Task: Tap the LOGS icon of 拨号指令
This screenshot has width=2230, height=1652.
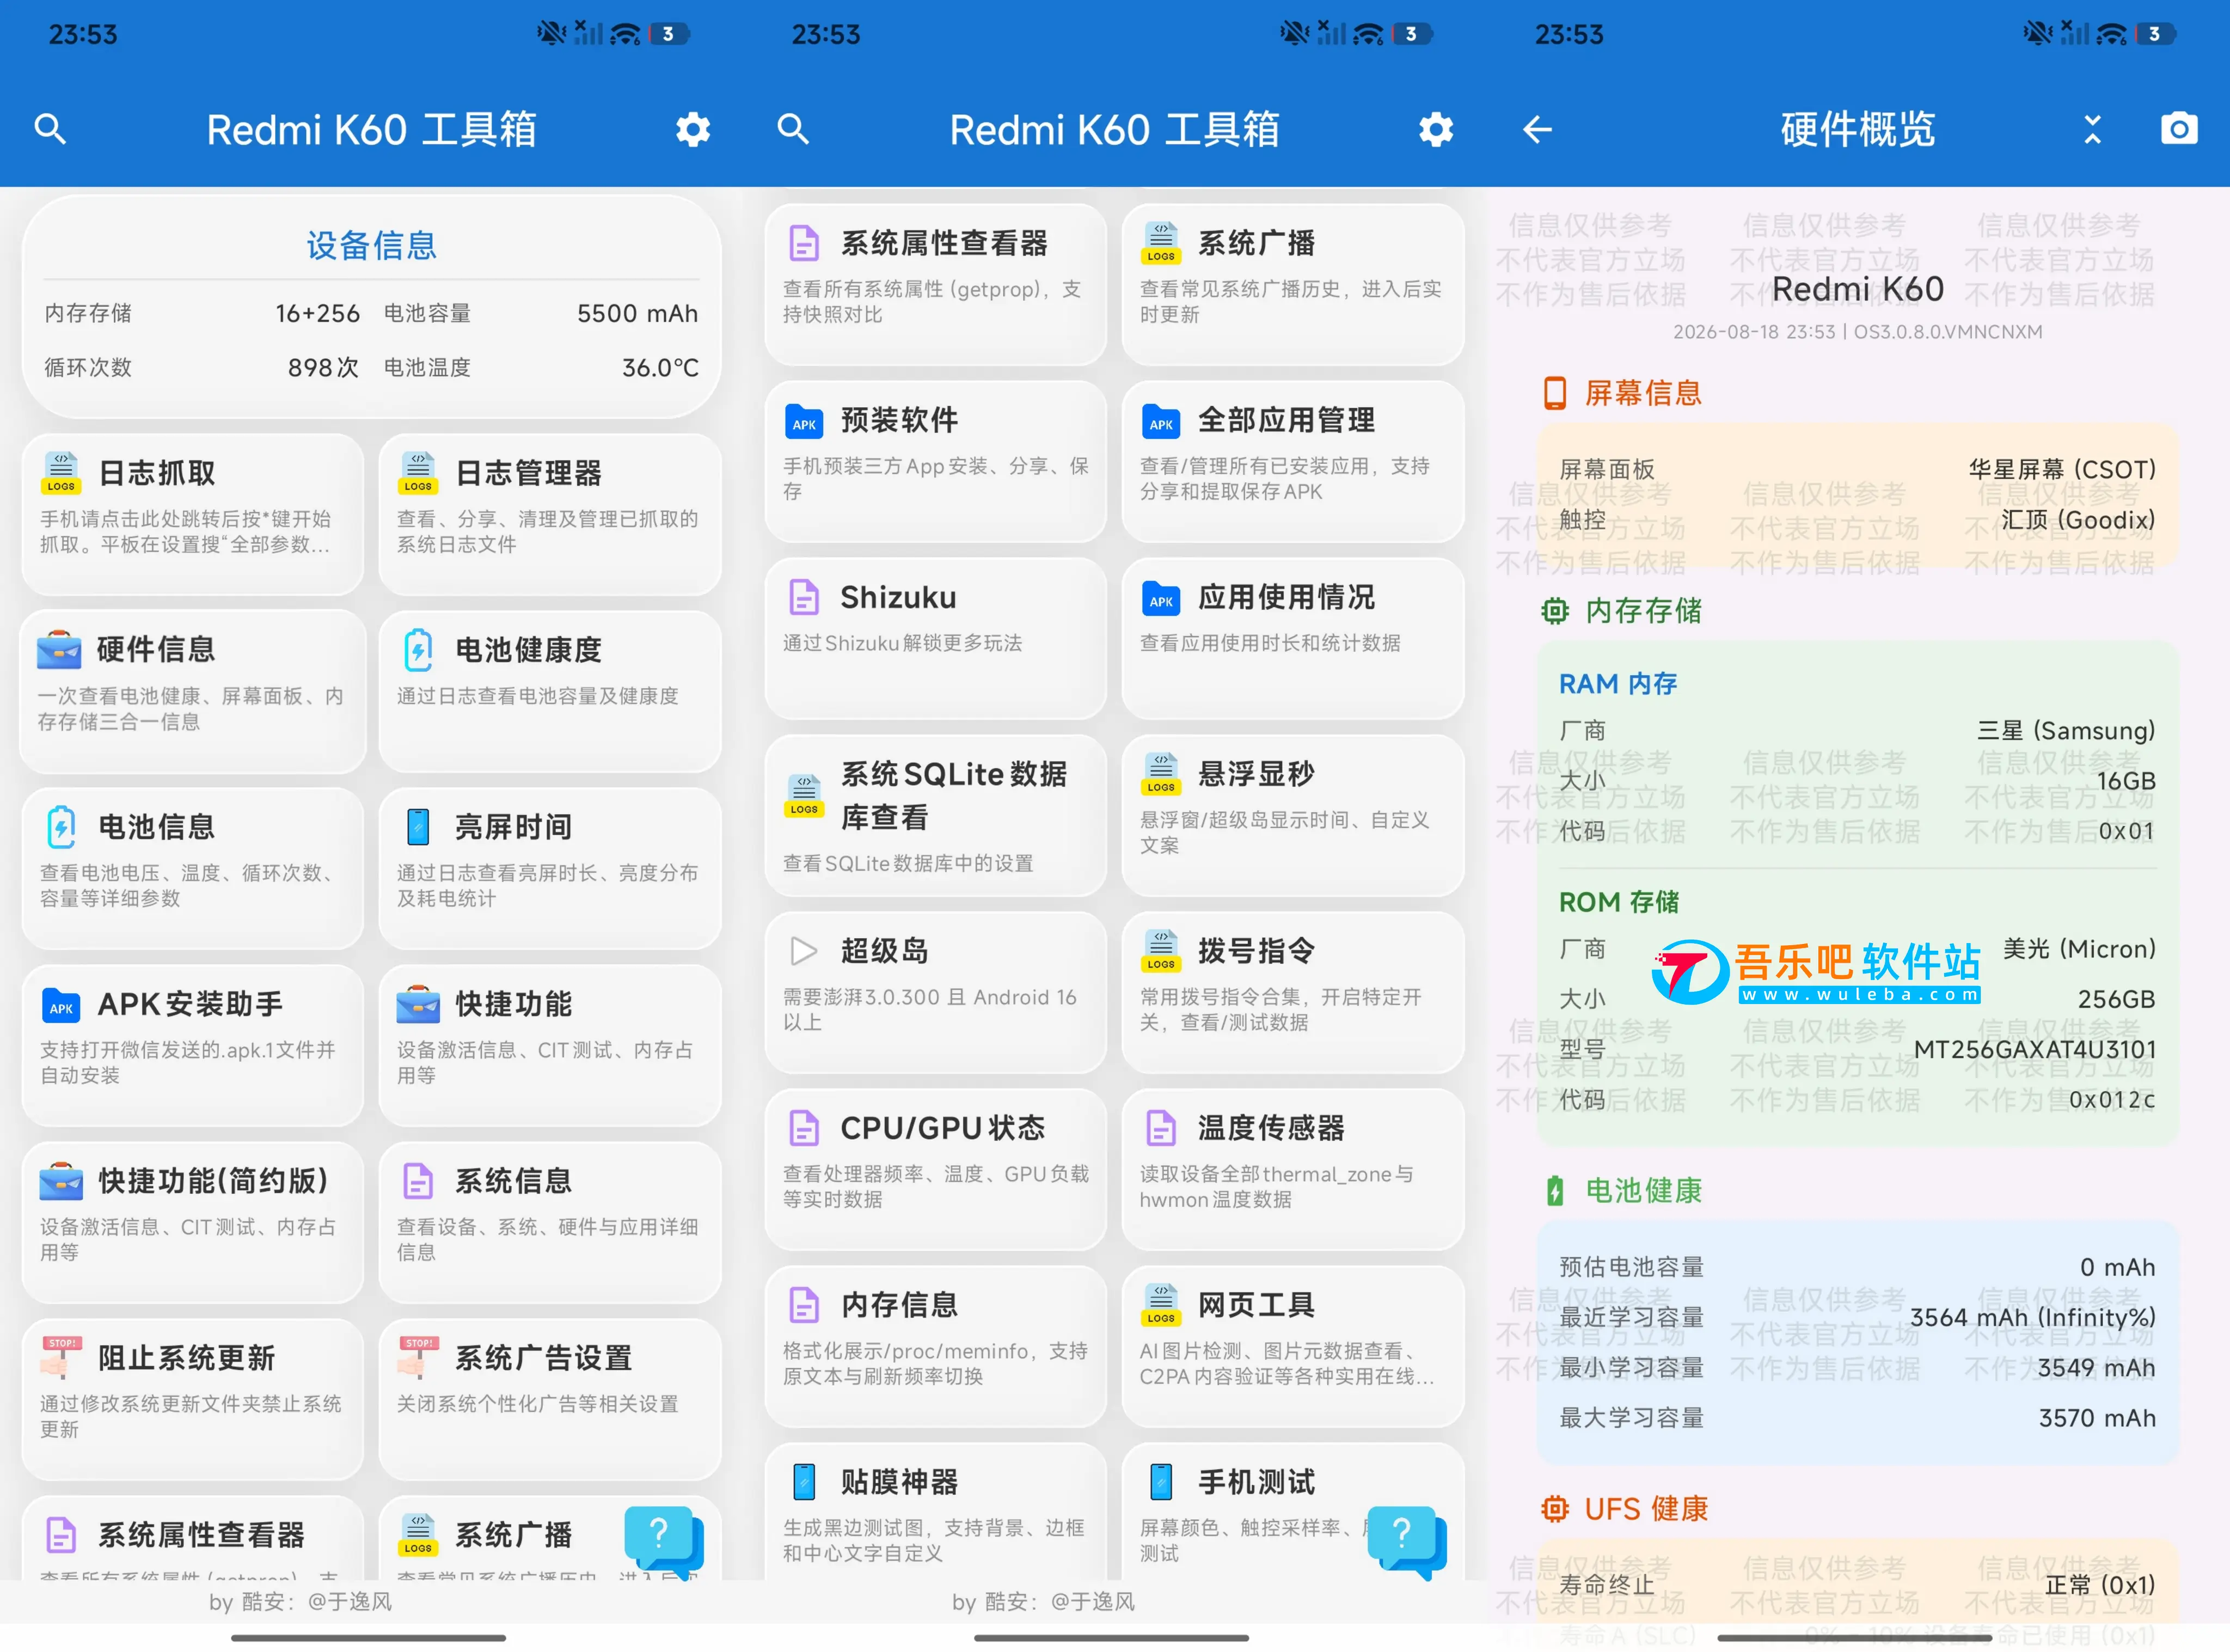Action: pyautogui.click(x=1161, y=951)
